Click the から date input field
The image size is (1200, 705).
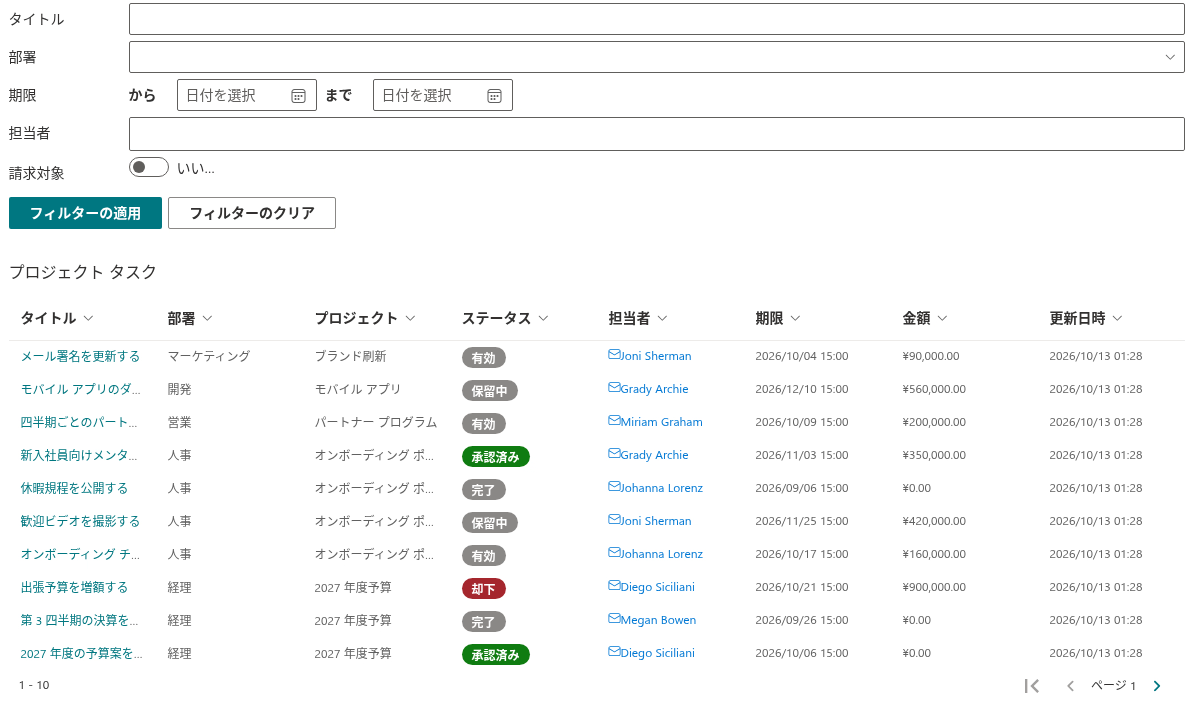pos(247,95)
